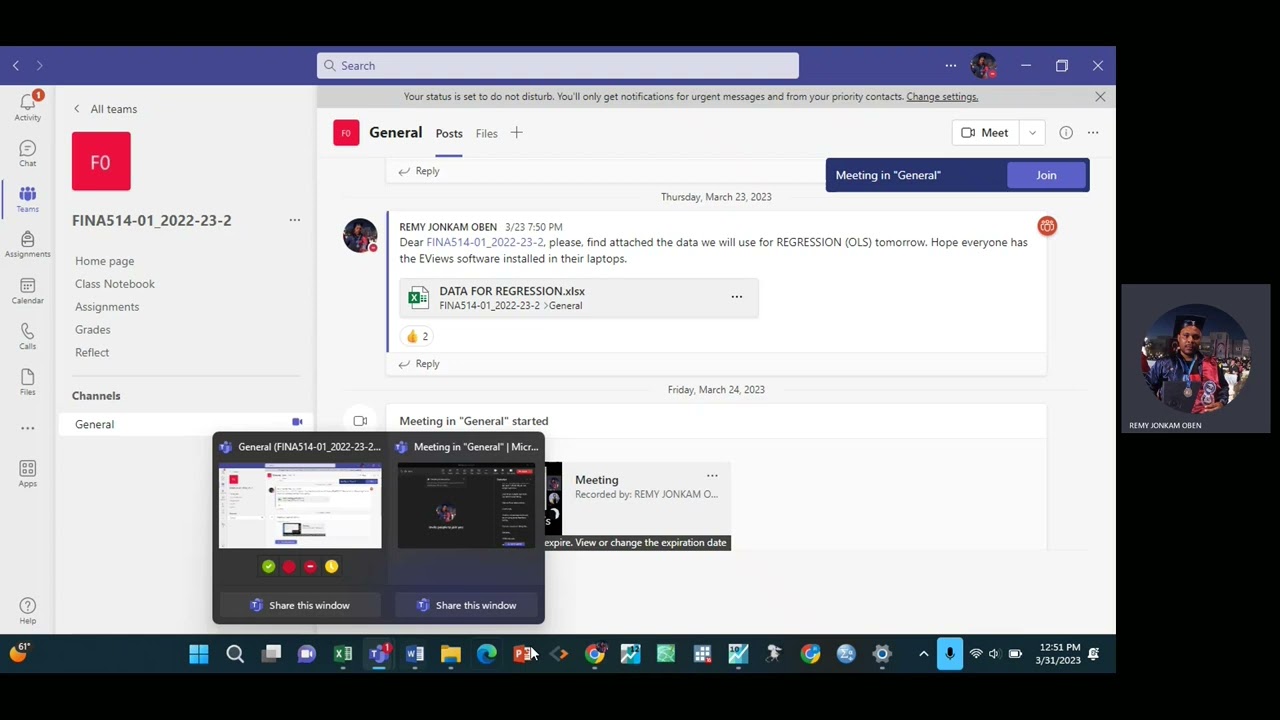Screen dimensions: 1280x720
Task: Go forward with the navigation arrow
Action: (39, 65)
